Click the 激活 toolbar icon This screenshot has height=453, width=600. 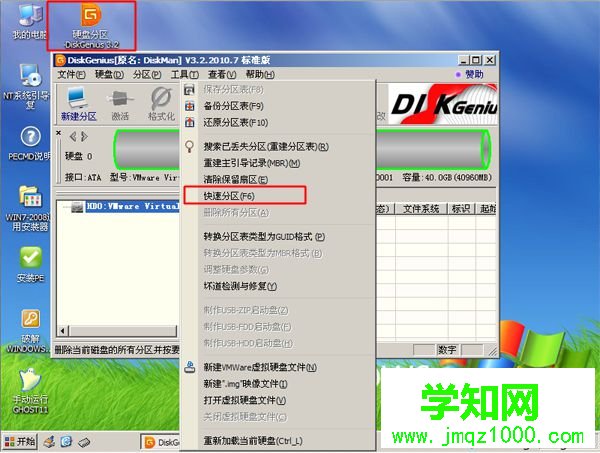click(x=120, y=104)
